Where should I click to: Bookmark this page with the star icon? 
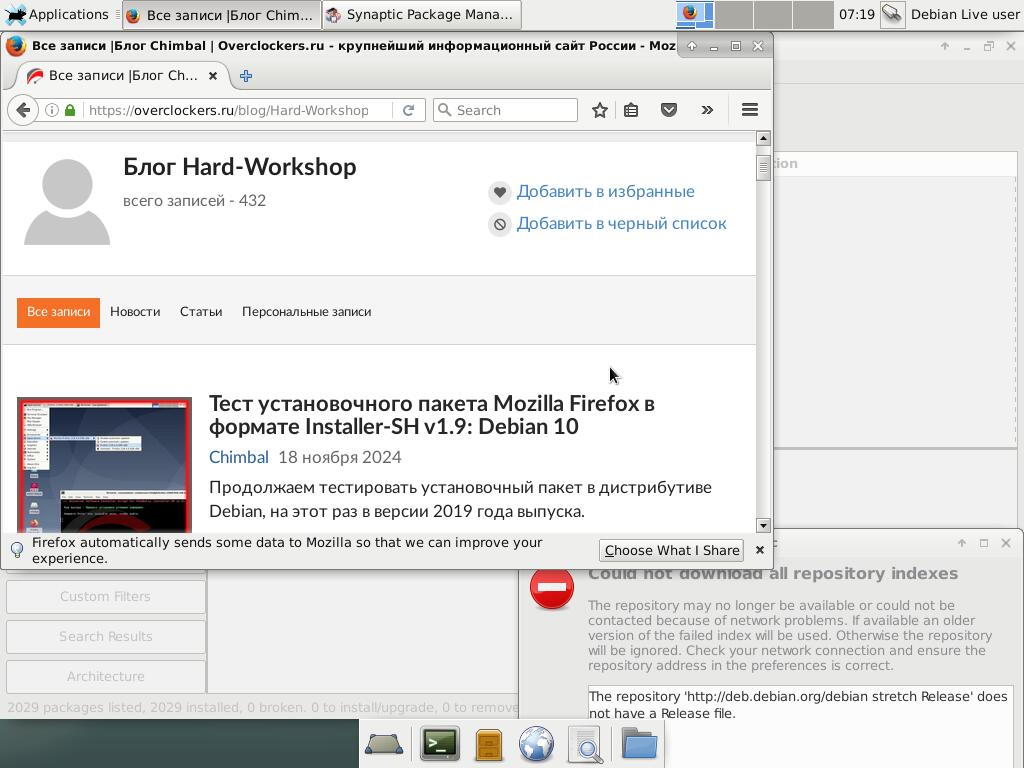click(600, 110)
